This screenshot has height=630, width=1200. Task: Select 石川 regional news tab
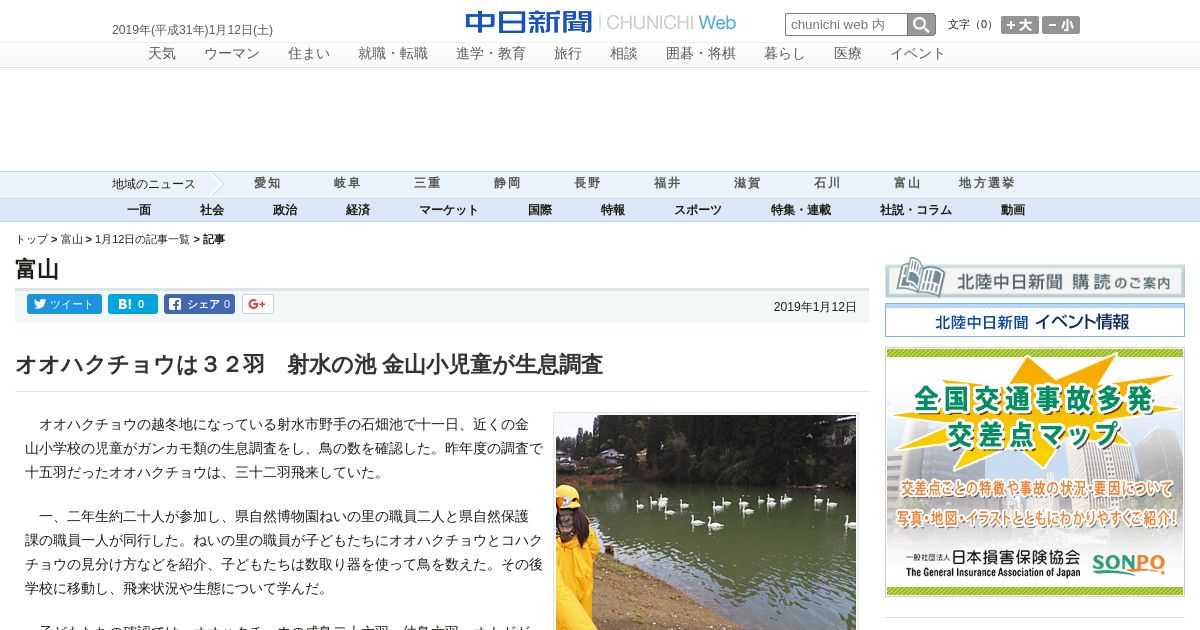coord(827,184)
